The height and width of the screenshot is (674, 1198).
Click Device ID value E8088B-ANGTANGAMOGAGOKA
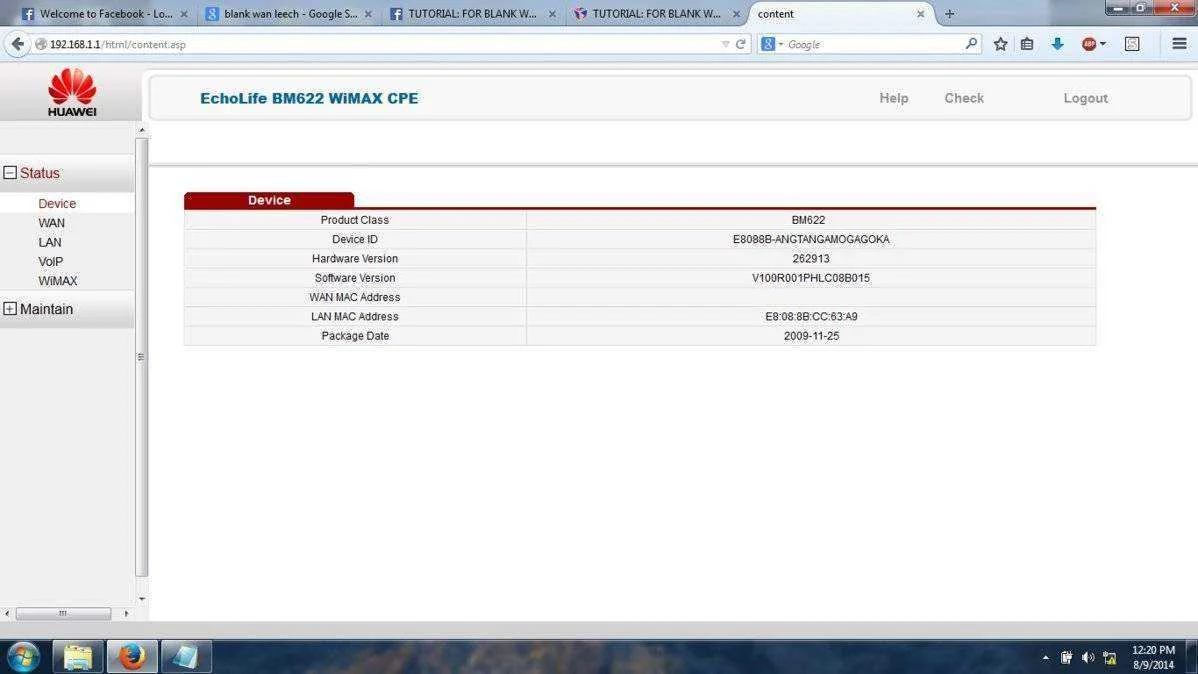(x=811, y=239)
